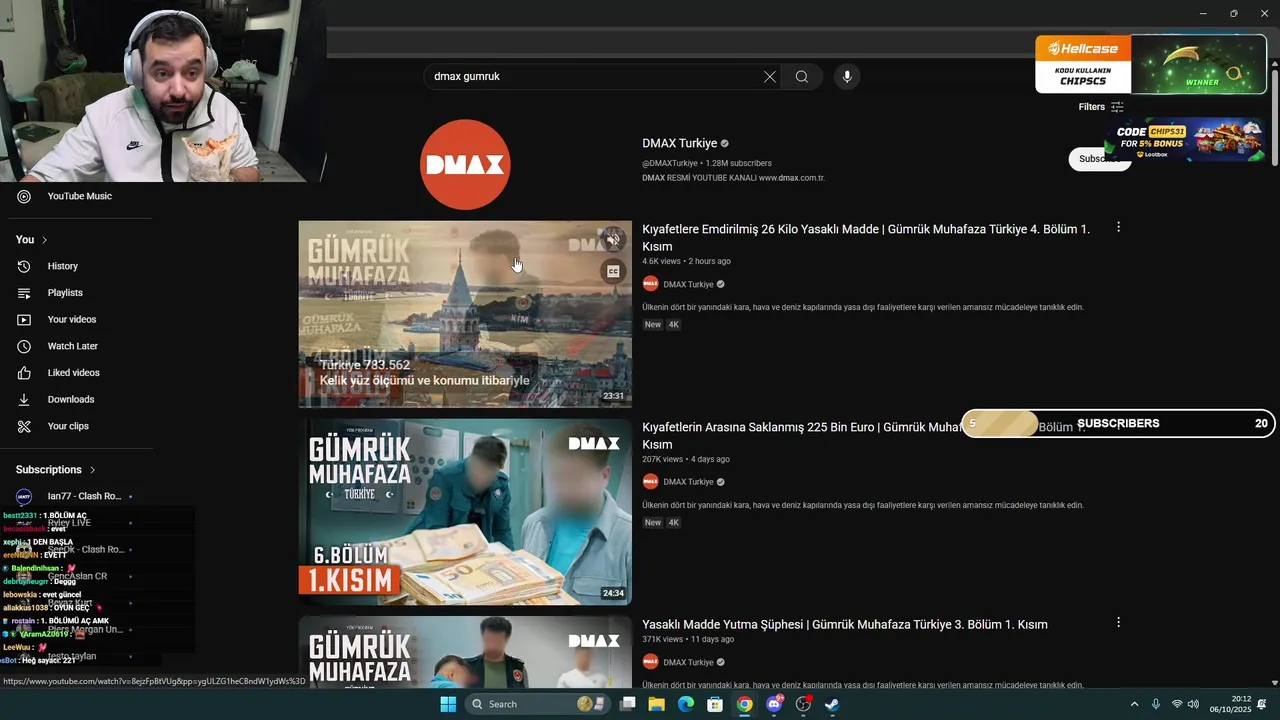Subscribe to the DMAX Turkiye channel
This screenshot has width=1280, height=720.
click(1099, 159)
